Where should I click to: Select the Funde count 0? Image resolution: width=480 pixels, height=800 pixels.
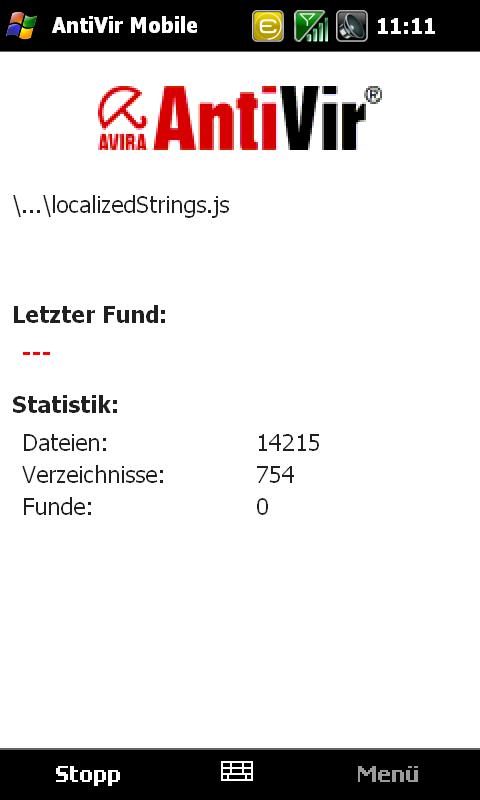(262, 507)
